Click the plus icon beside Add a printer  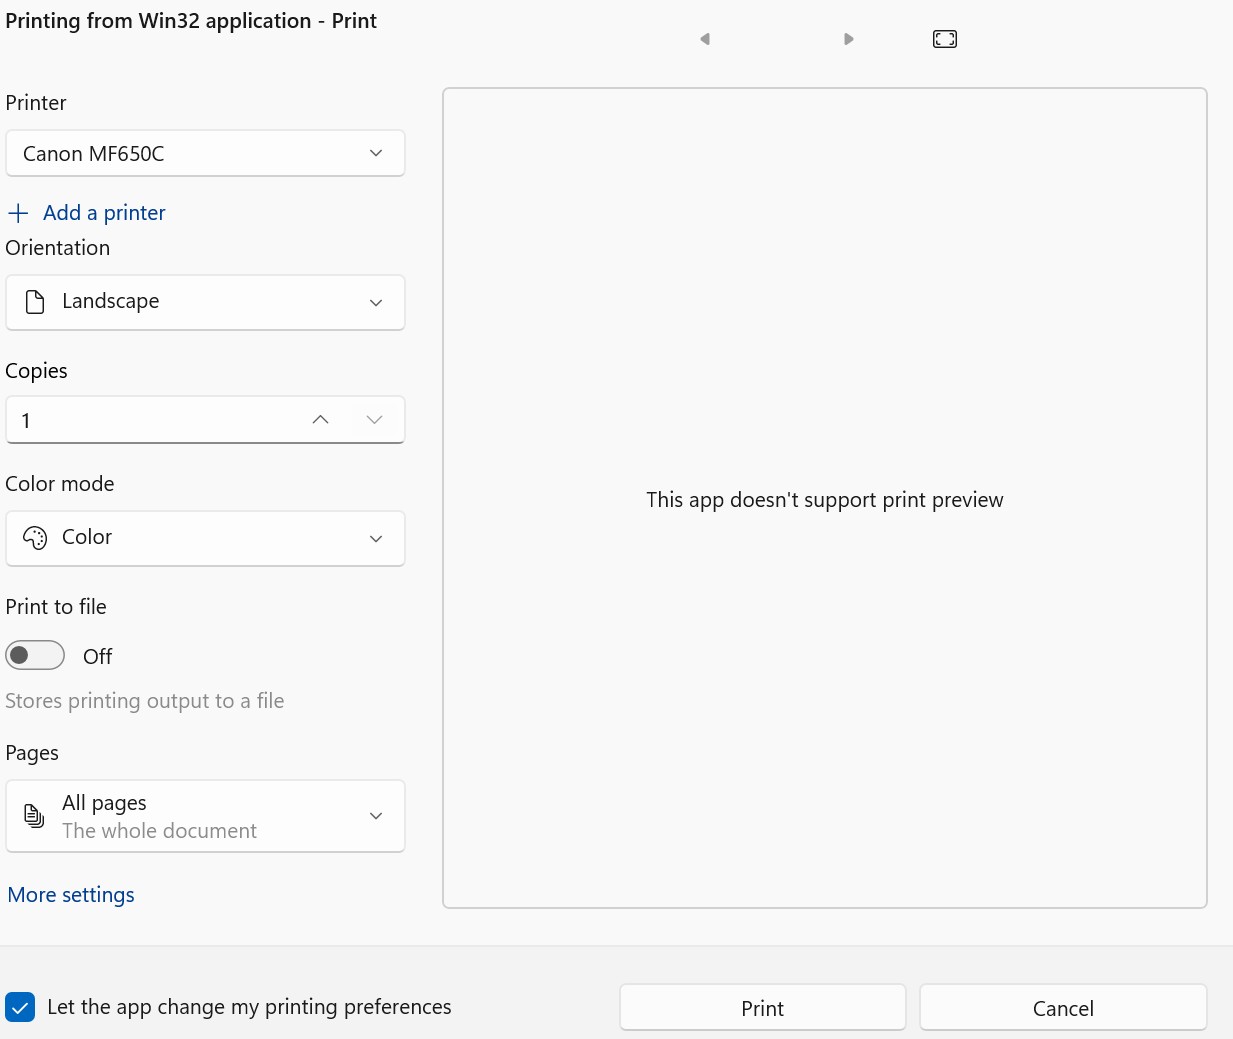[x=18, y=213]
